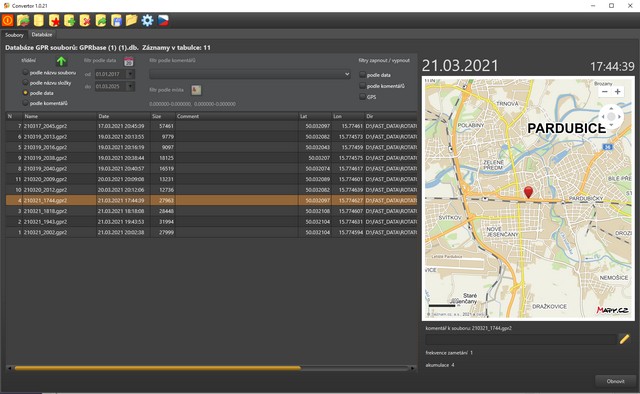
Task: Click the Date column header
Action: point(123,116)
